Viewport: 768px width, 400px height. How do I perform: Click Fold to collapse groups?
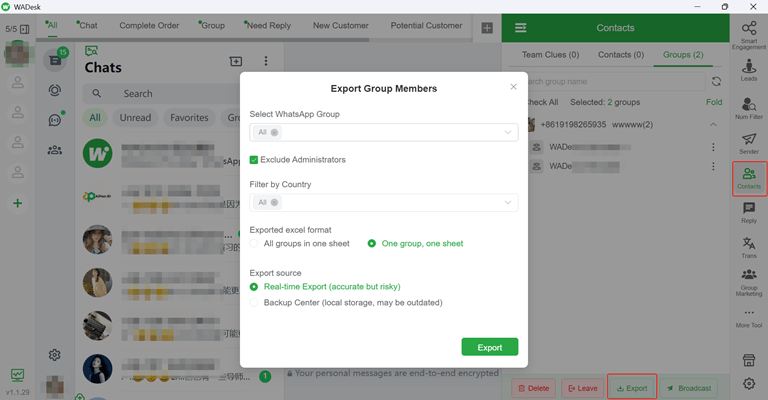714,102
